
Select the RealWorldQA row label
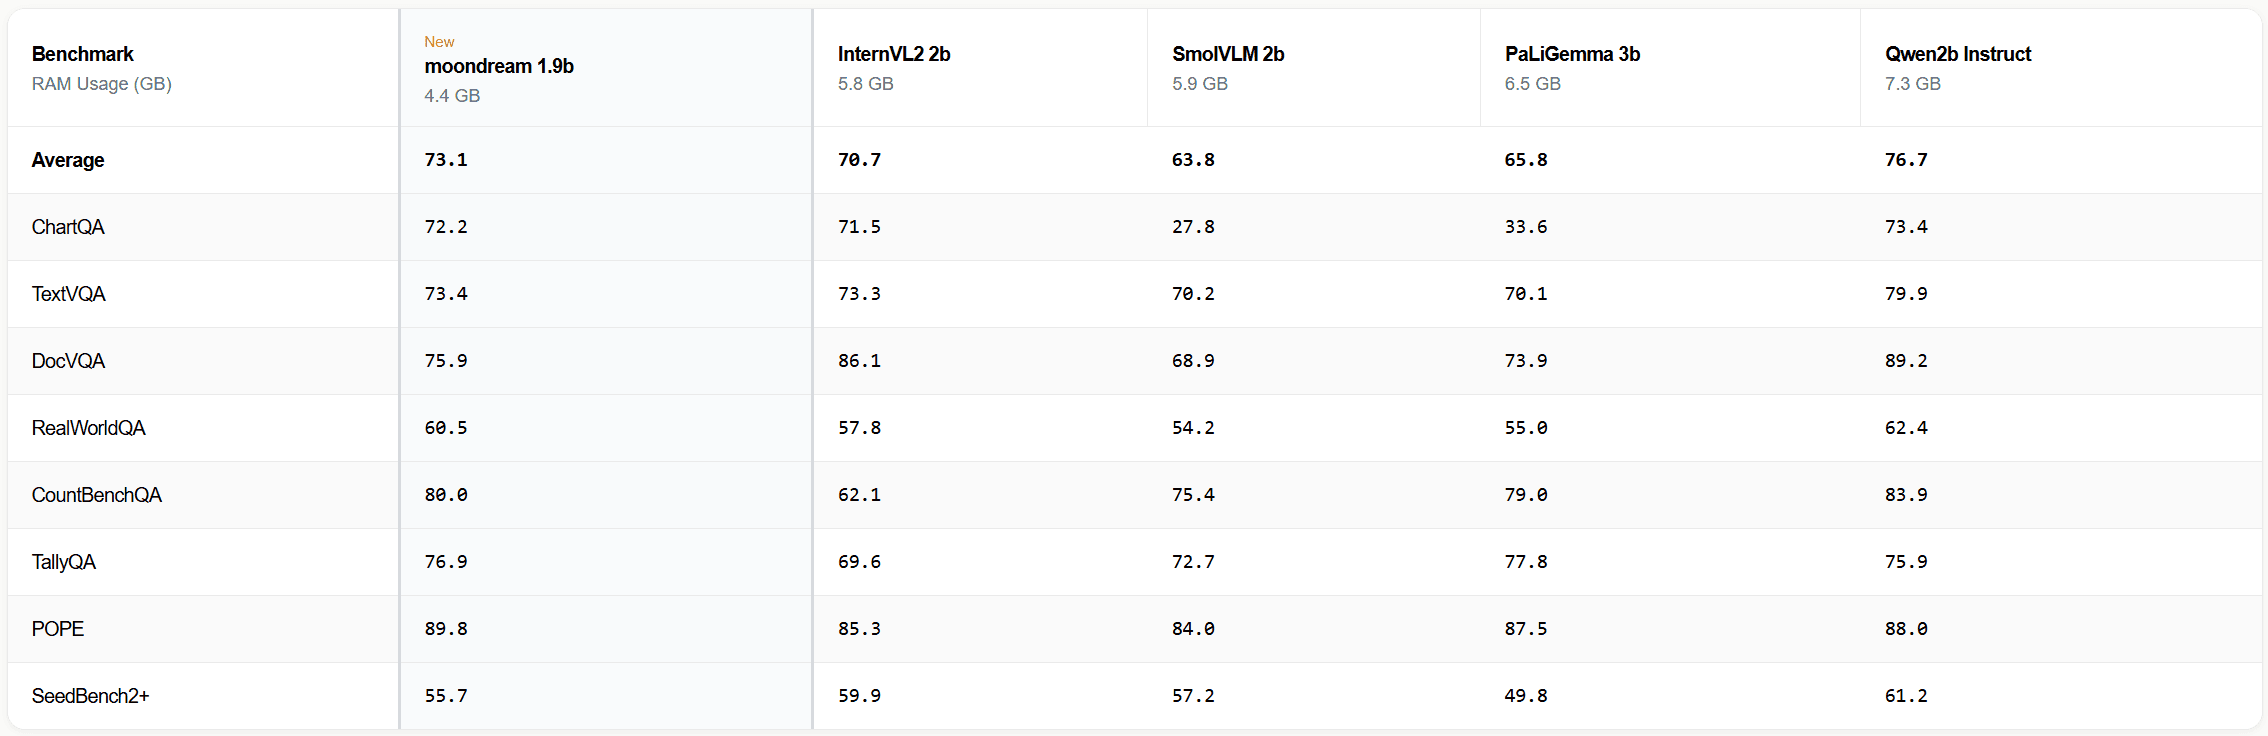coord(88,428)
